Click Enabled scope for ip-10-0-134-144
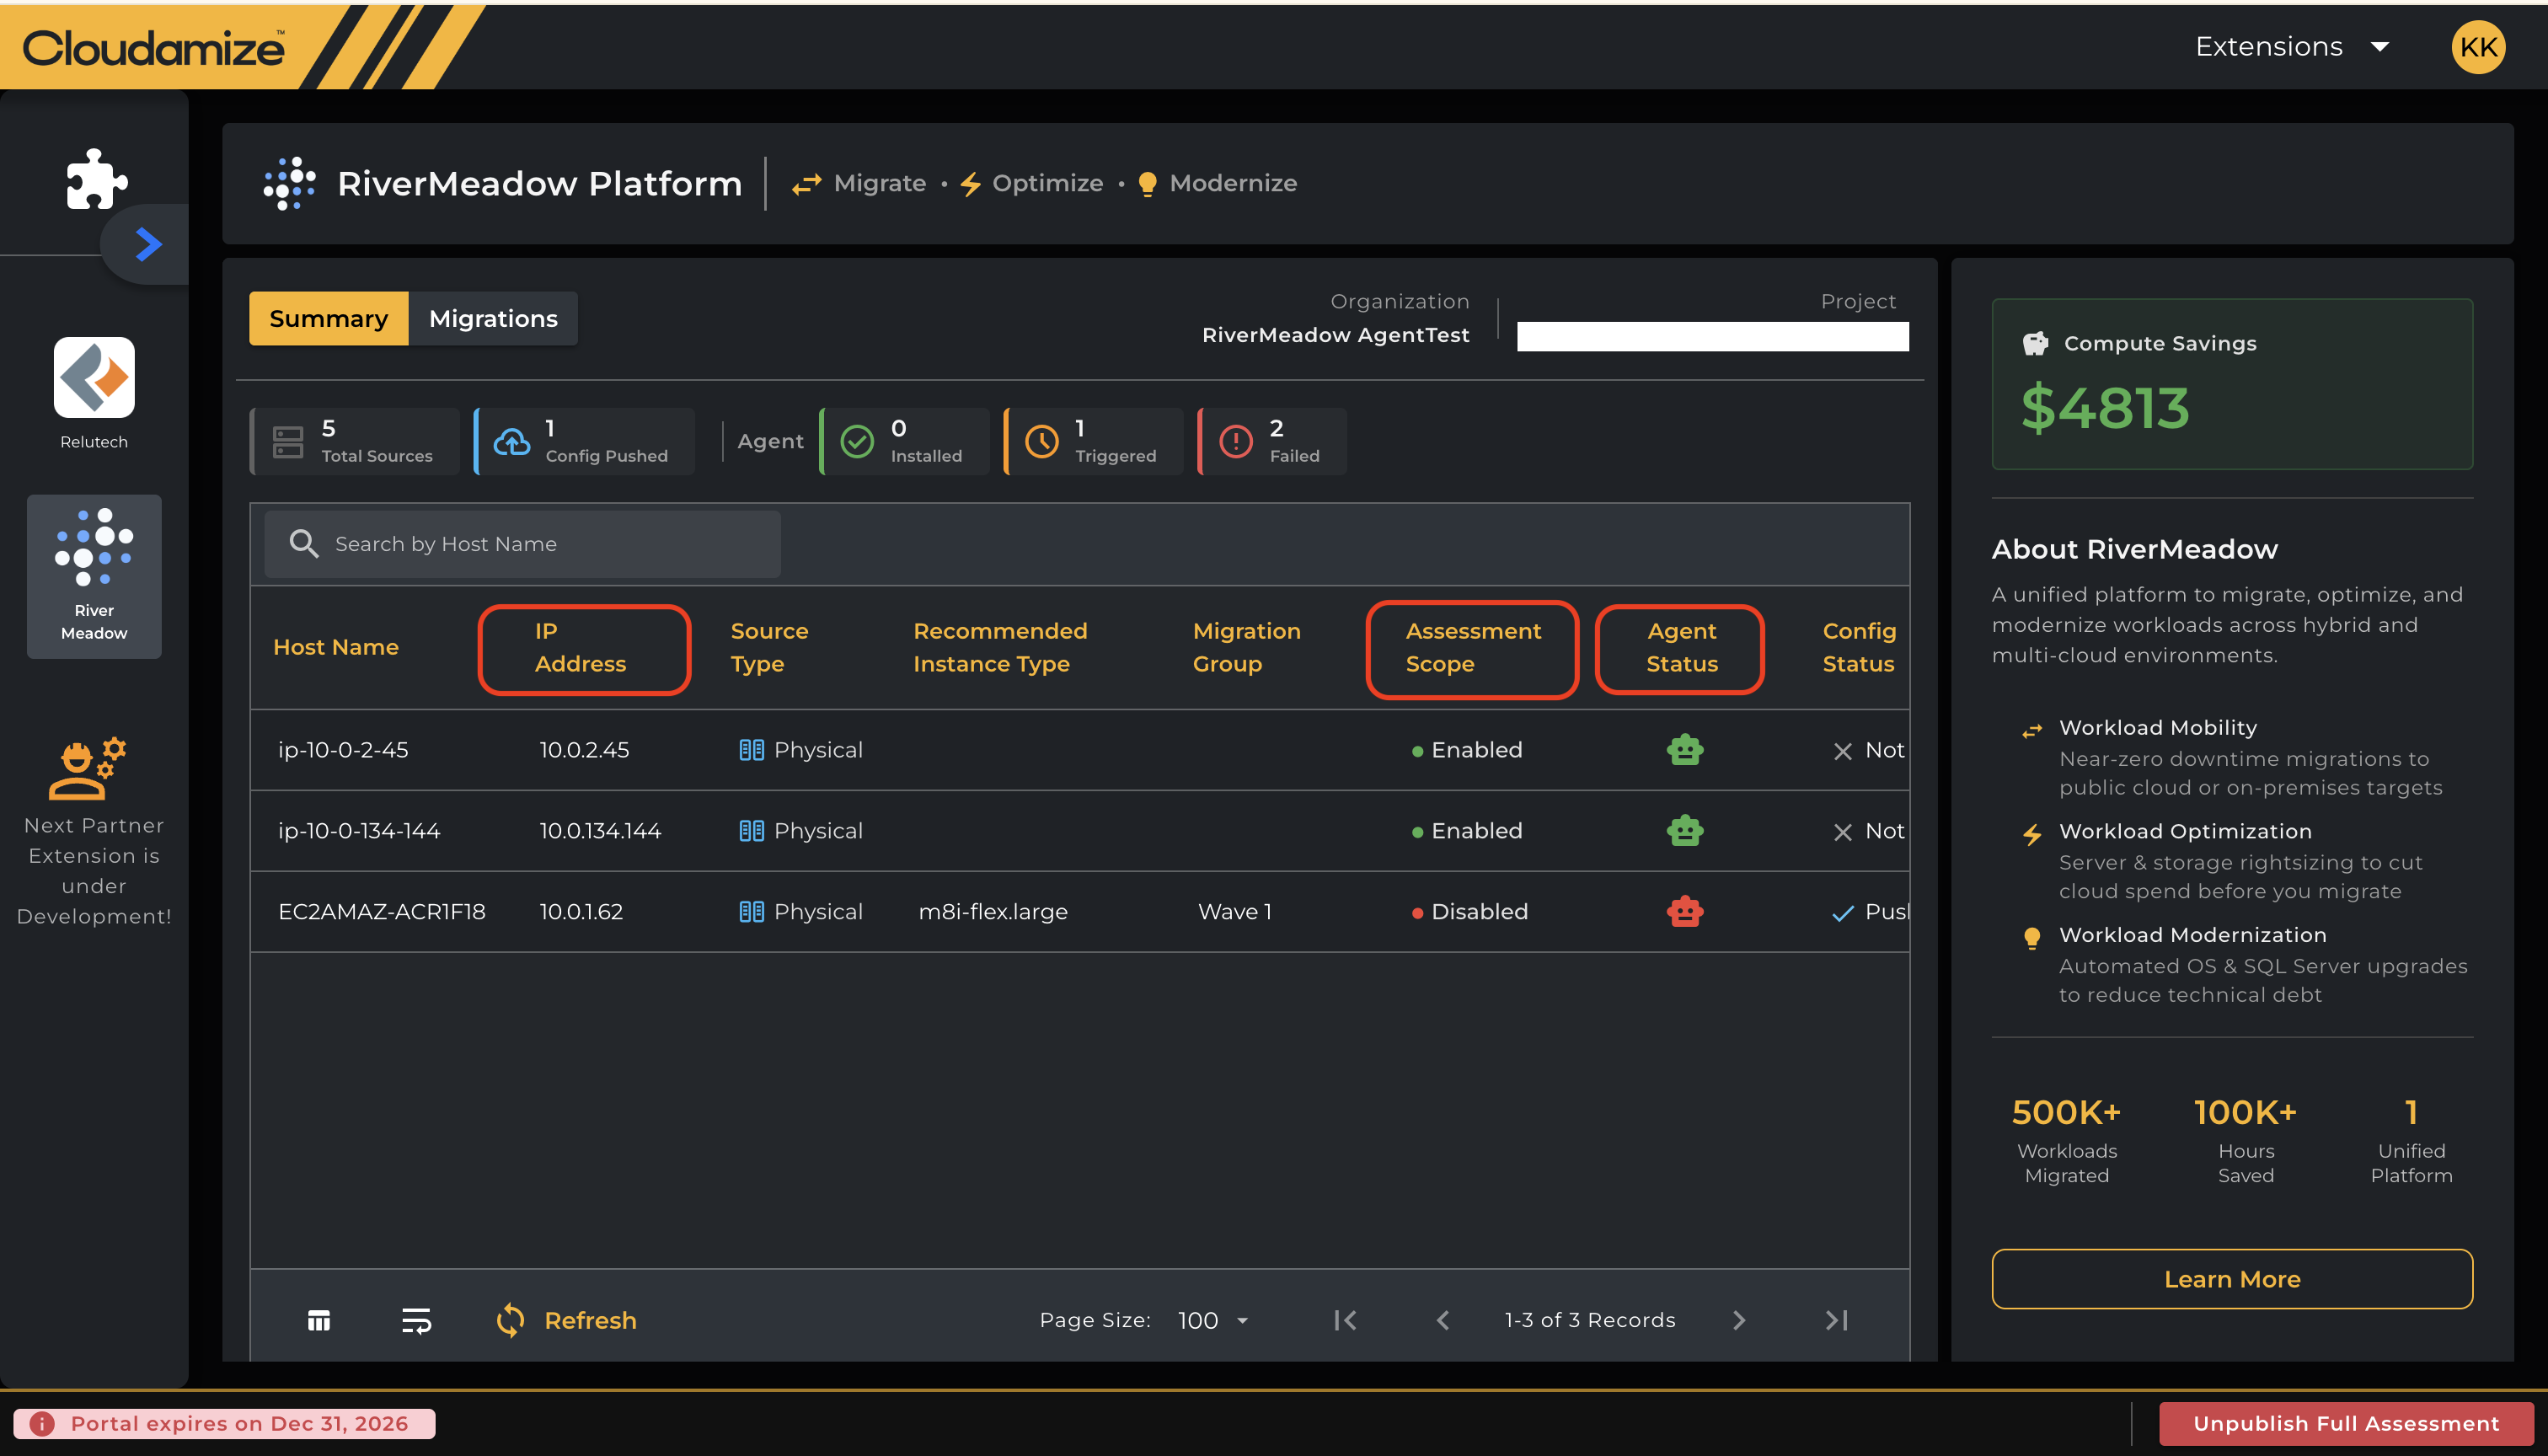Viewport: 2548px width, 1456px height. point(1467,831)
